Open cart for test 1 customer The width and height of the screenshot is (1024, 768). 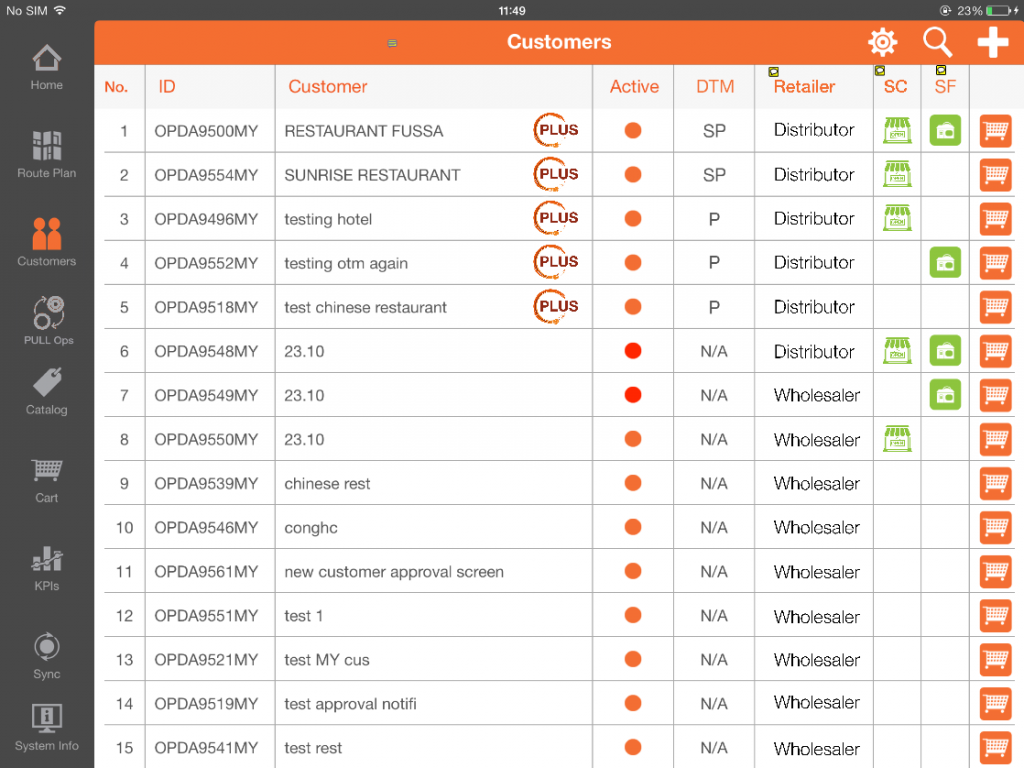(x=995, y=615)
